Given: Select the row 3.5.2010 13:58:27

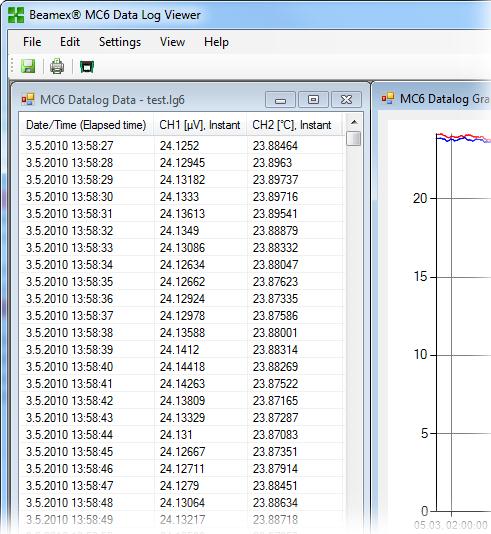Looking at the screenshot, I should pyautogui.click(x=181, y=146).
